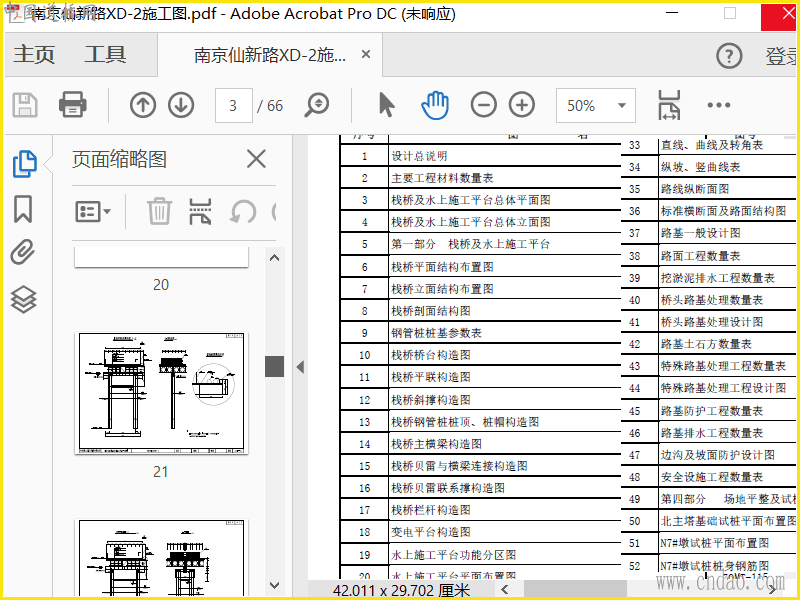Go to next page arrow
The height and width of the screenshot is (600, 800).
(181, 105)
